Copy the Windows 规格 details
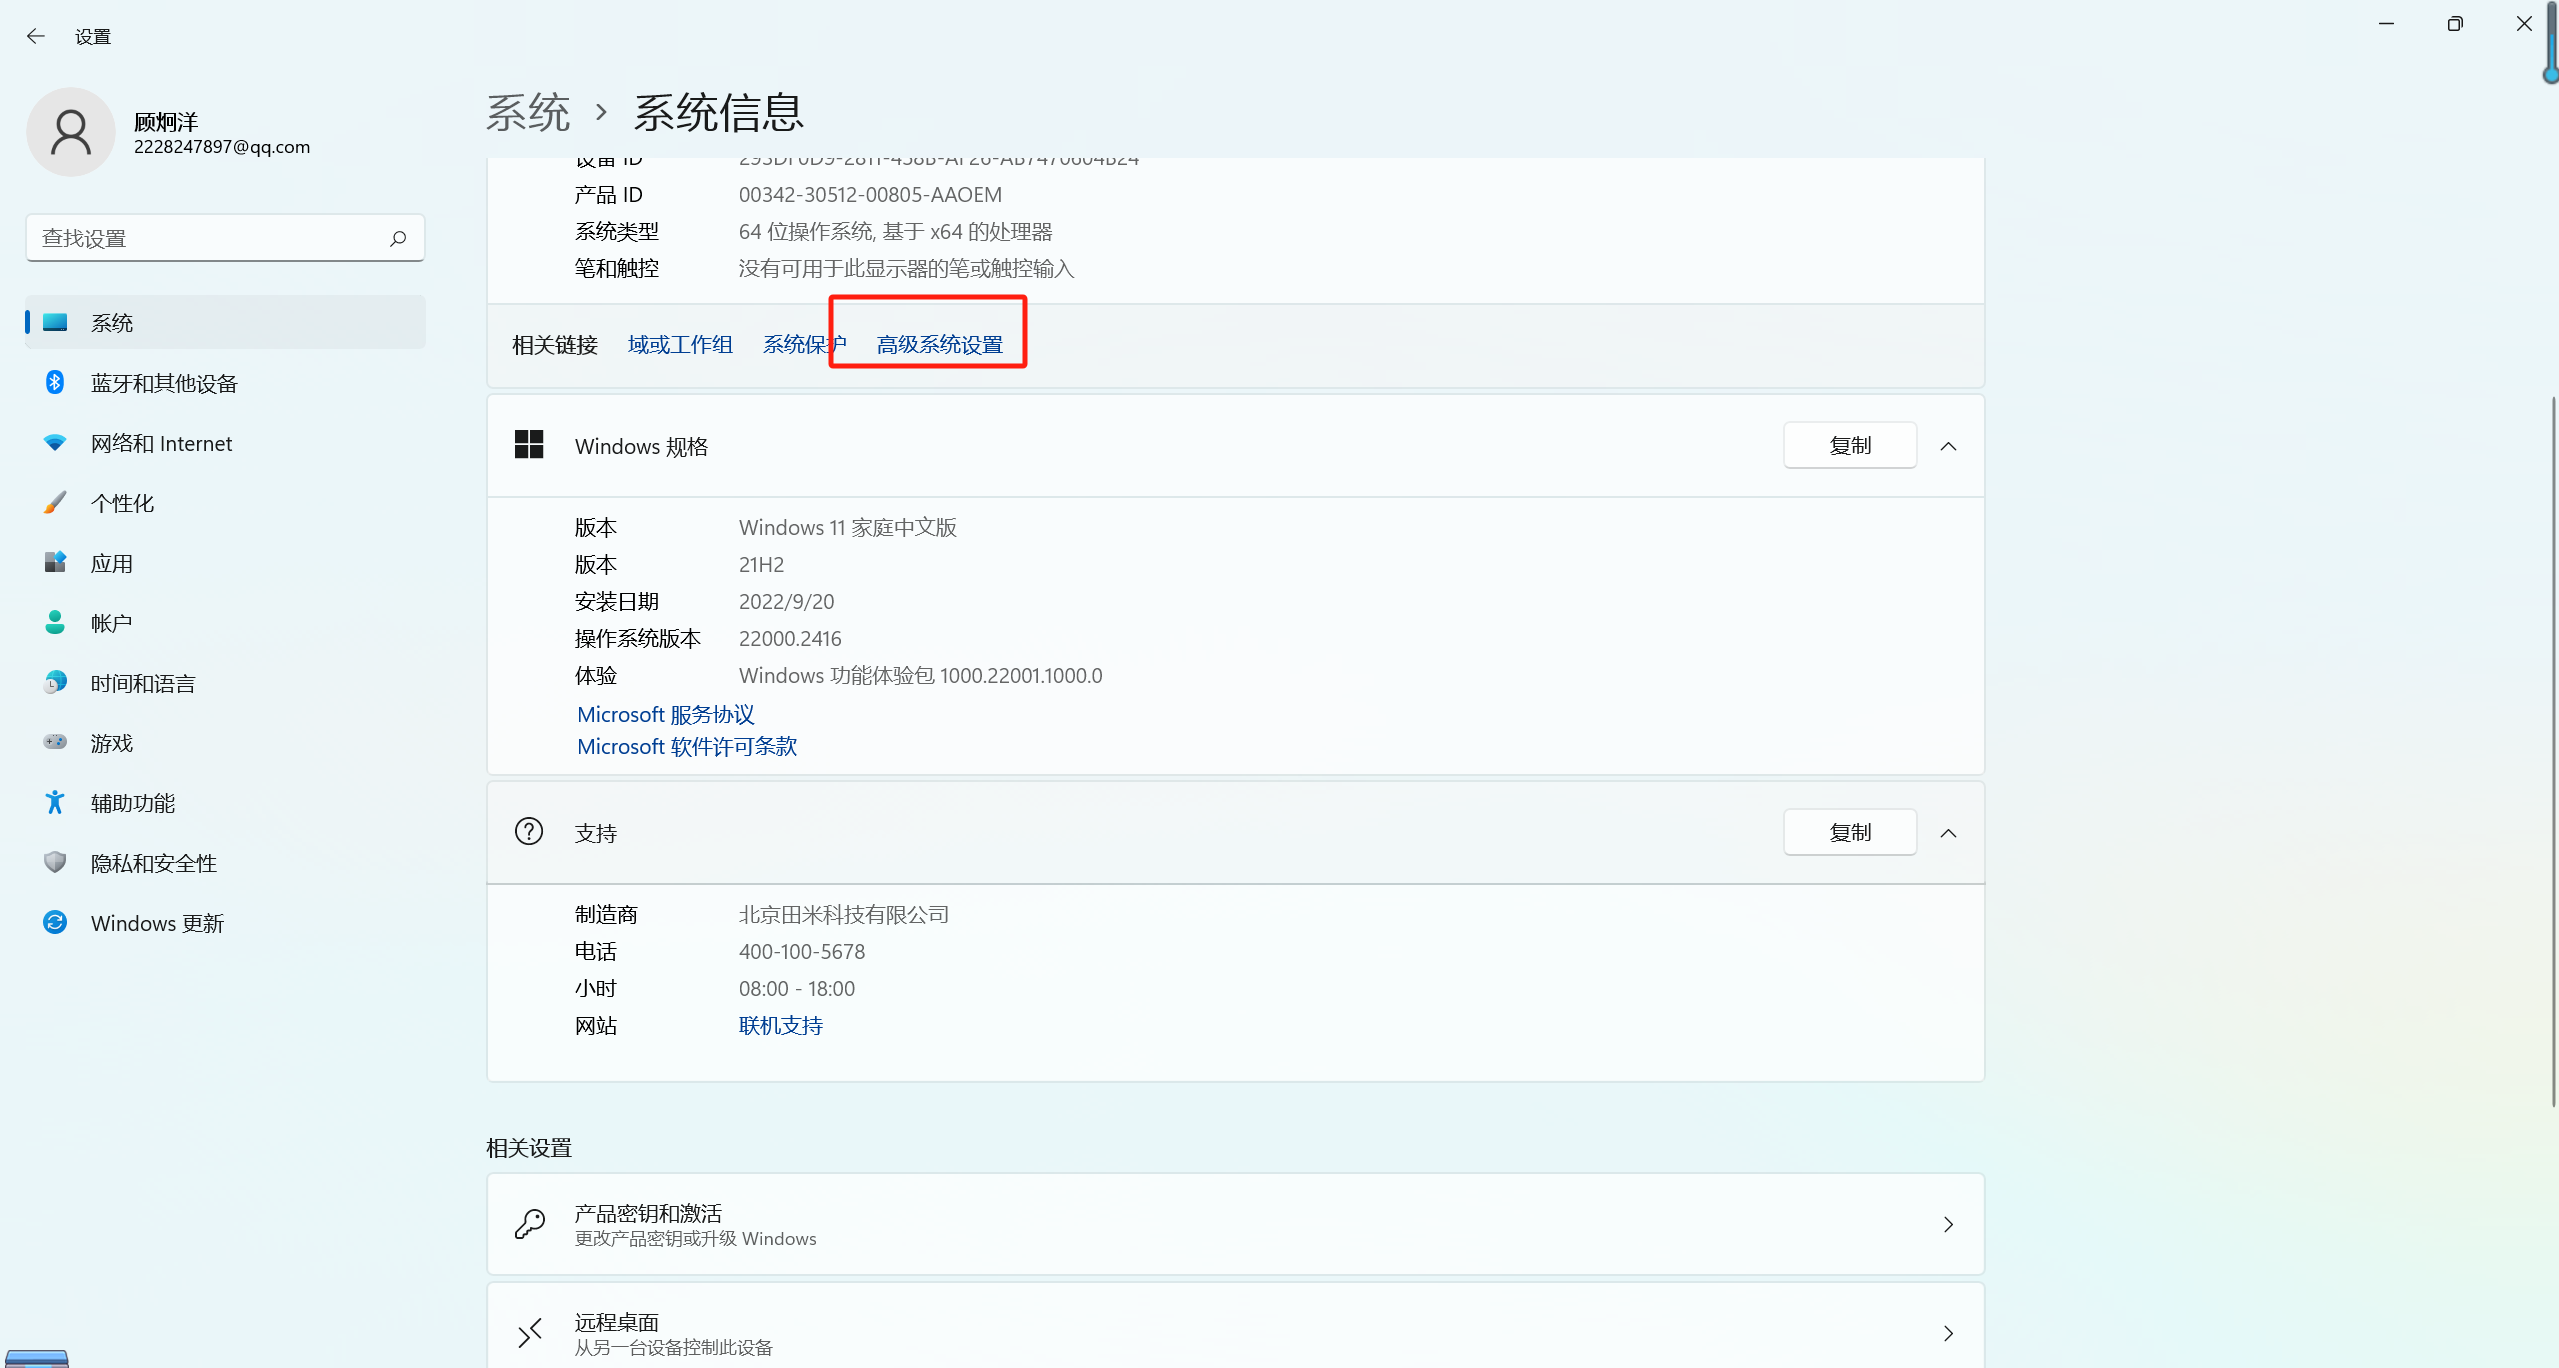This screenshot has height=1368, width=2559. click(x=1850, y=445)
